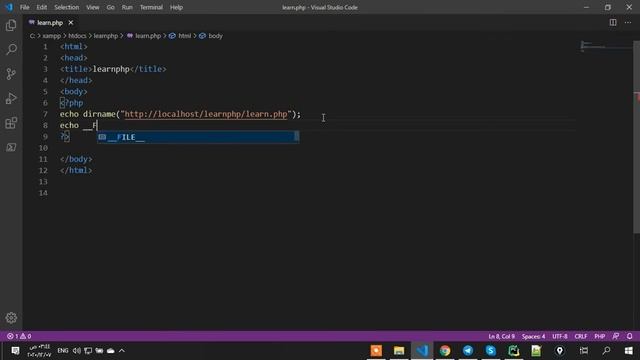Click the </body> closing tag on line 11

pos(76,159)
